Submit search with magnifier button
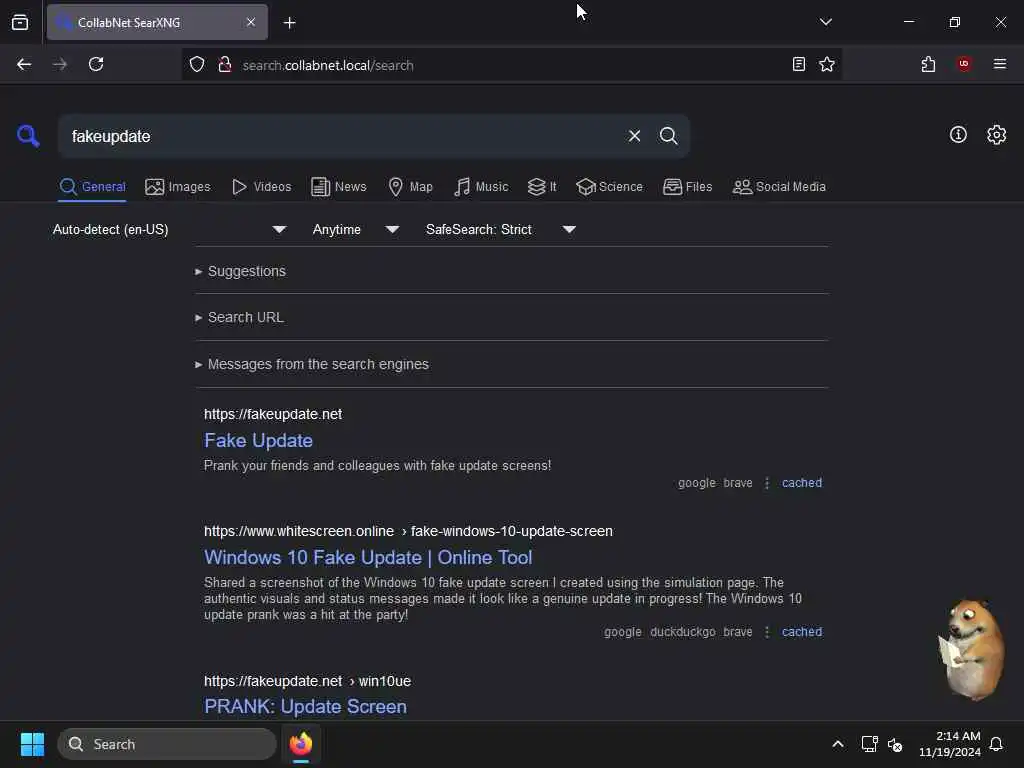Image resolution: width=1024 pixels, height=768 pixels. coord(668,136)
